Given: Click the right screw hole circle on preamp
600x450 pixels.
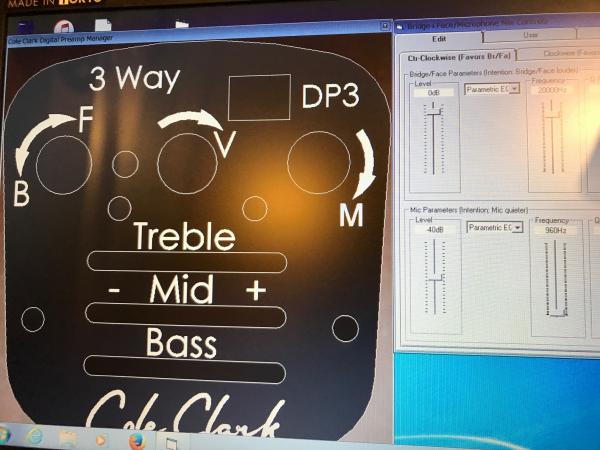Looking at the screenshot, I should 345,328.
